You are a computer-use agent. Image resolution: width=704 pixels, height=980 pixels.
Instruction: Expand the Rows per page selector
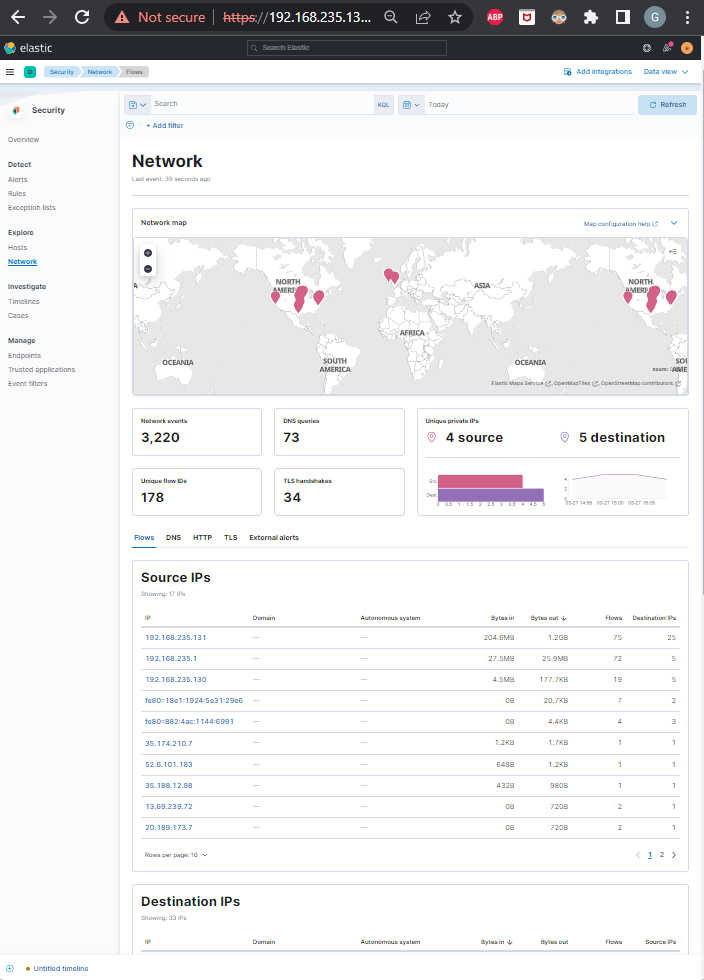coord(177,855)
